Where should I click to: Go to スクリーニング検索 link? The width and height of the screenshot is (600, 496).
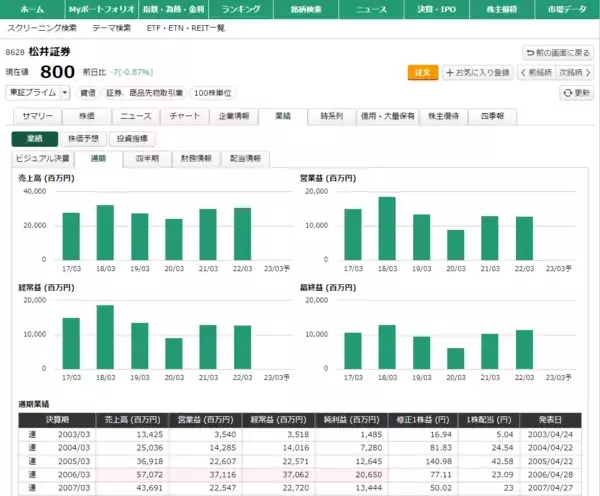tap(42, 28)
